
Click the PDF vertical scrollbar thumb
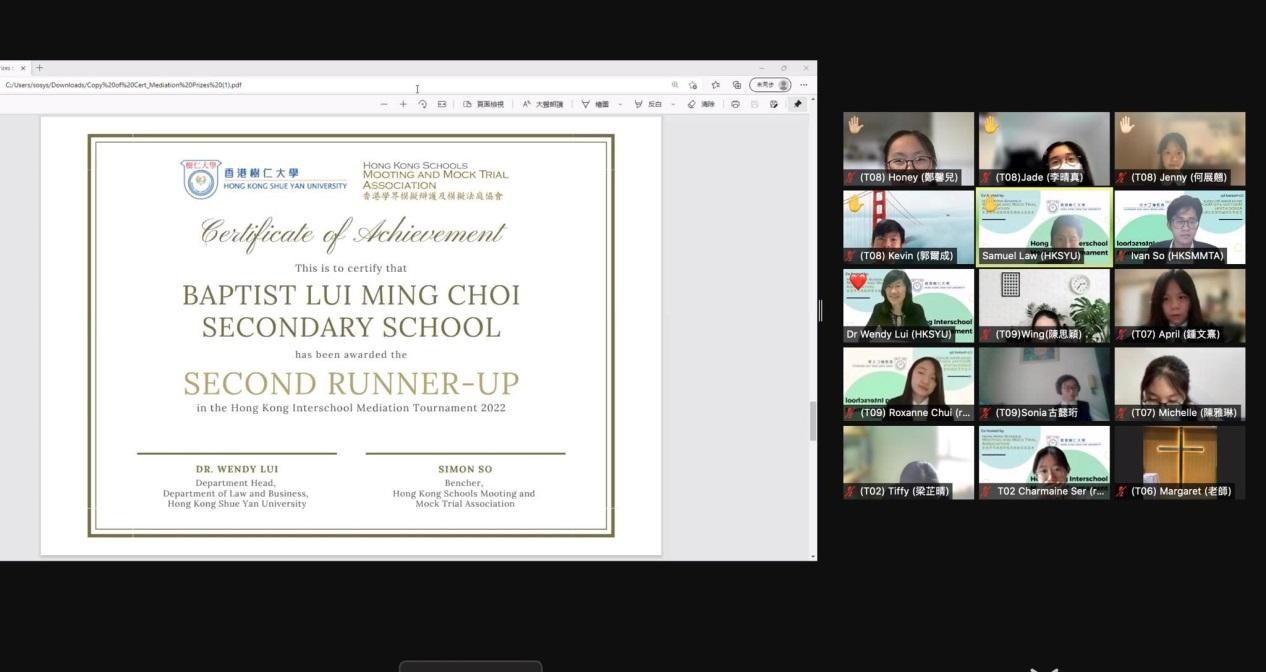813,421
